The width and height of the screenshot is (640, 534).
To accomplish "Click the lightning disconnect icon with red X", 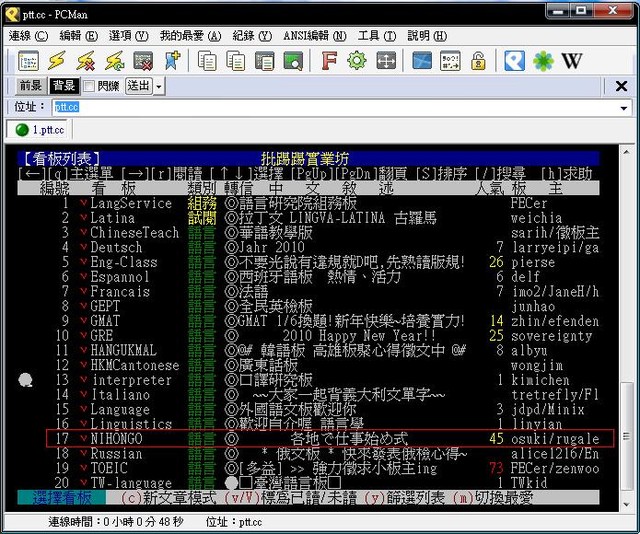I will coord(86,61).
